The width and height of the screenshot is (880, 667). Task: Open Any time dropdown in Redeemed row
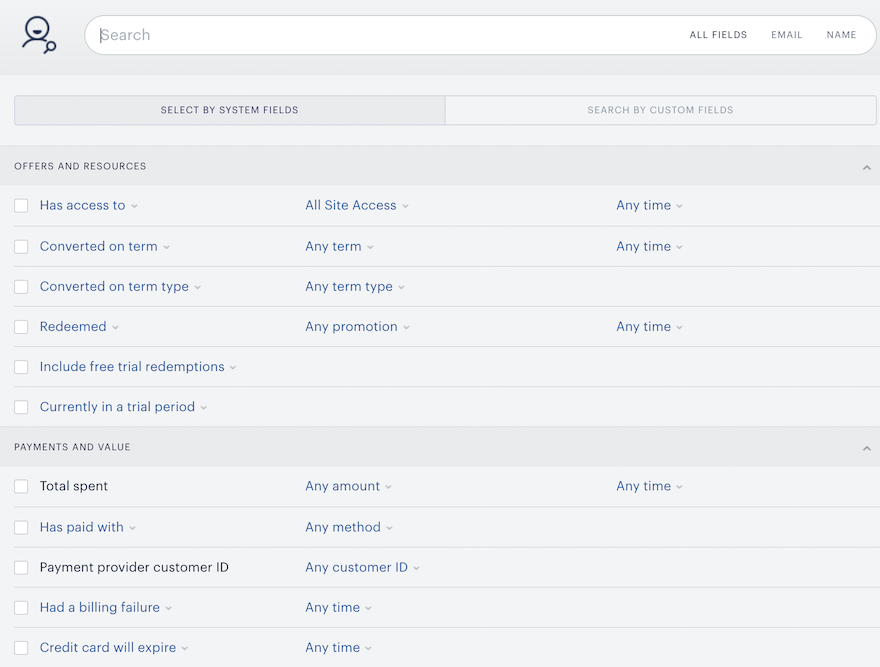coord(649,327)
